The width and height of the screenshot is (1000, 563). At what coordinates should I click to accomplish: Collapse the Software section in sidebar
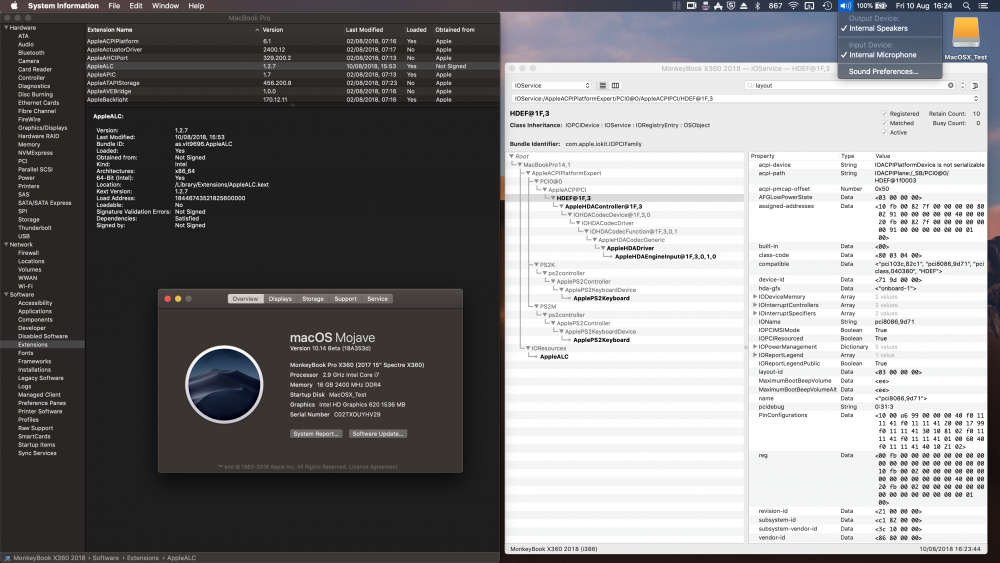(x=6, y=295)
